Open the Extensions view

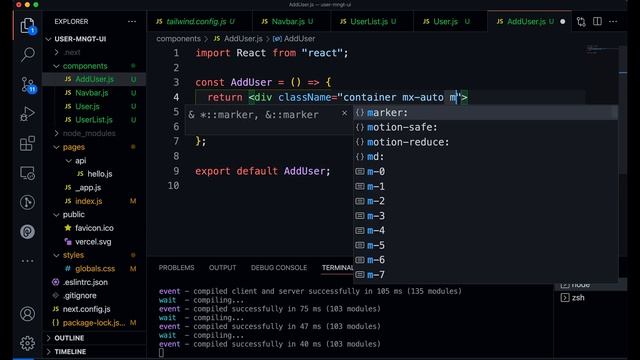pyautogui.click(x=27, y=144)
